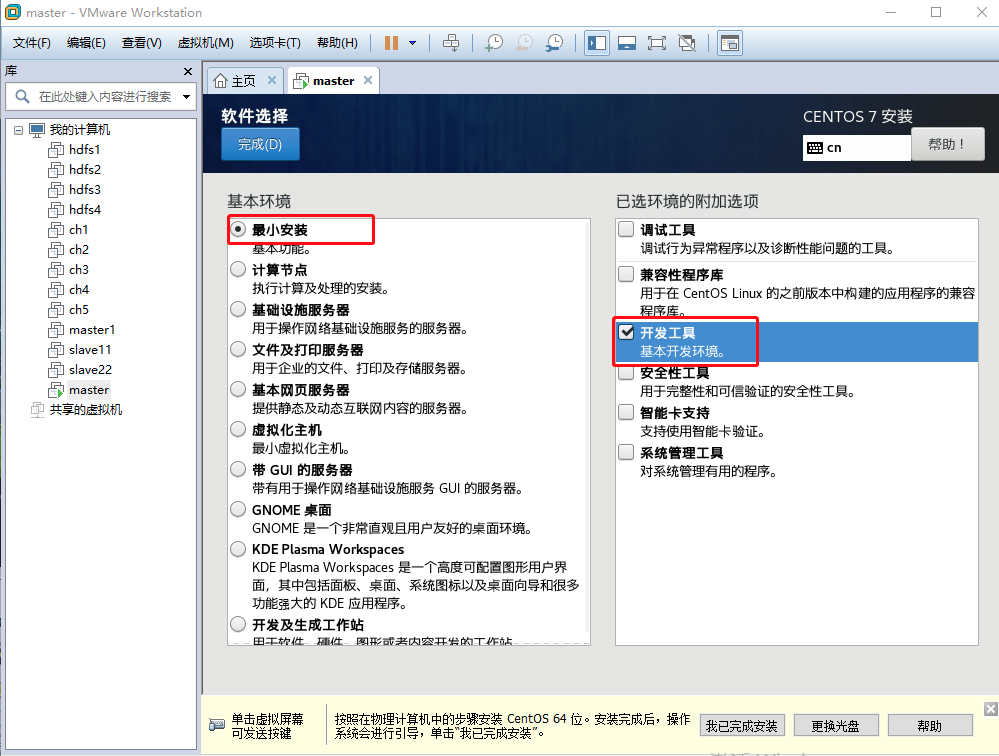The width and height of the screenshot is (999, 756).
Task: Enable the 调试工具 add-on
Action: click(x=625, y=229)
